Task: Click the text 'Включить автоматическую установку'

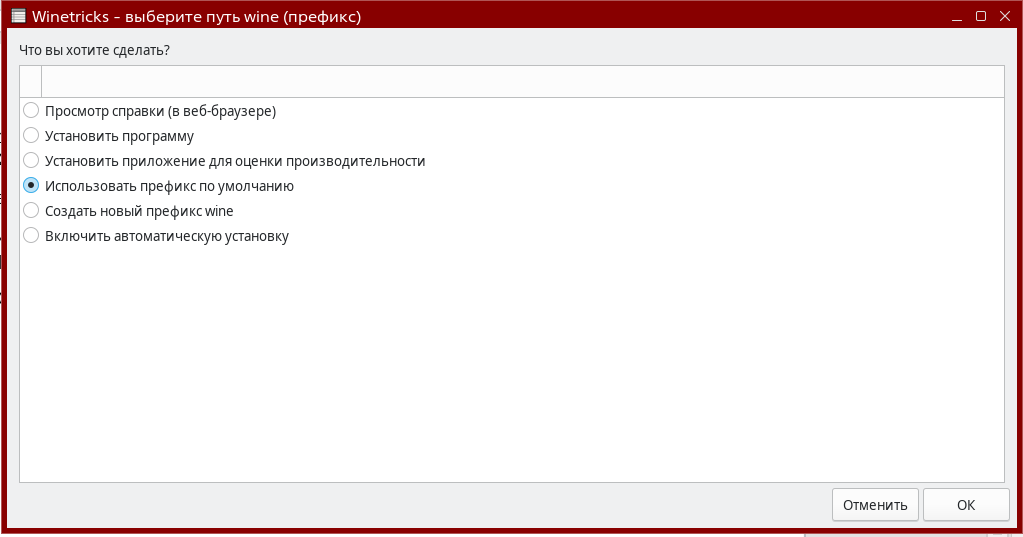Action: [167, 236]
